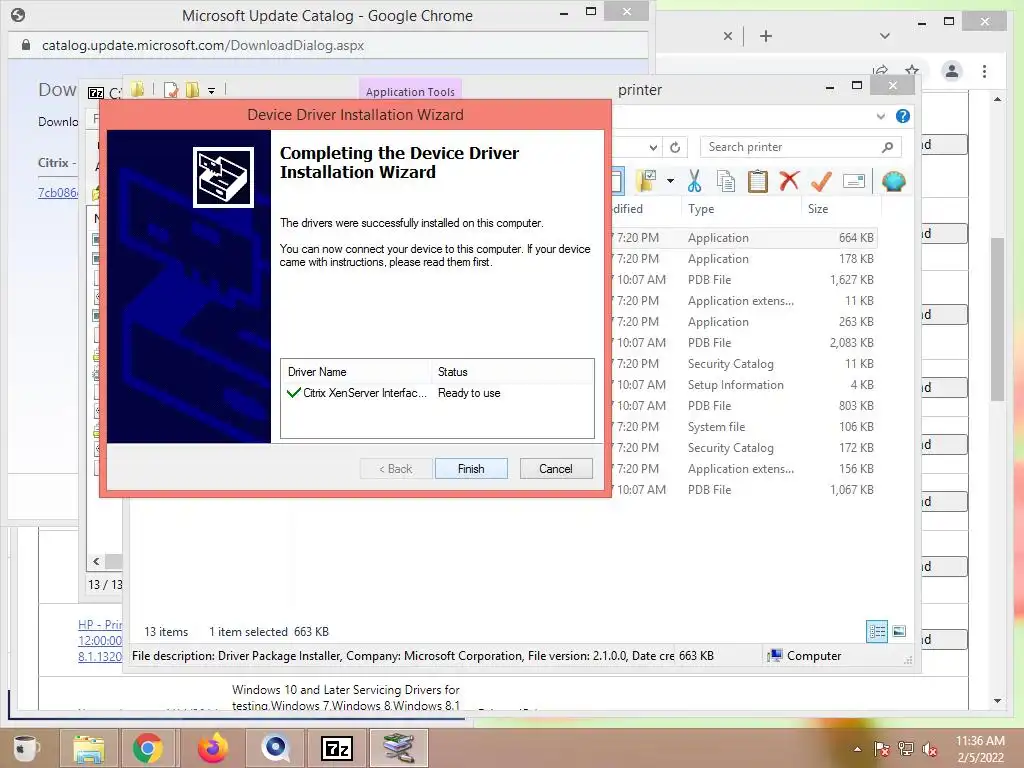The height and width of the screenshot is (768, 1024).
Task: Select the 1,627 KB PDB File row
Action: (744, 280)
